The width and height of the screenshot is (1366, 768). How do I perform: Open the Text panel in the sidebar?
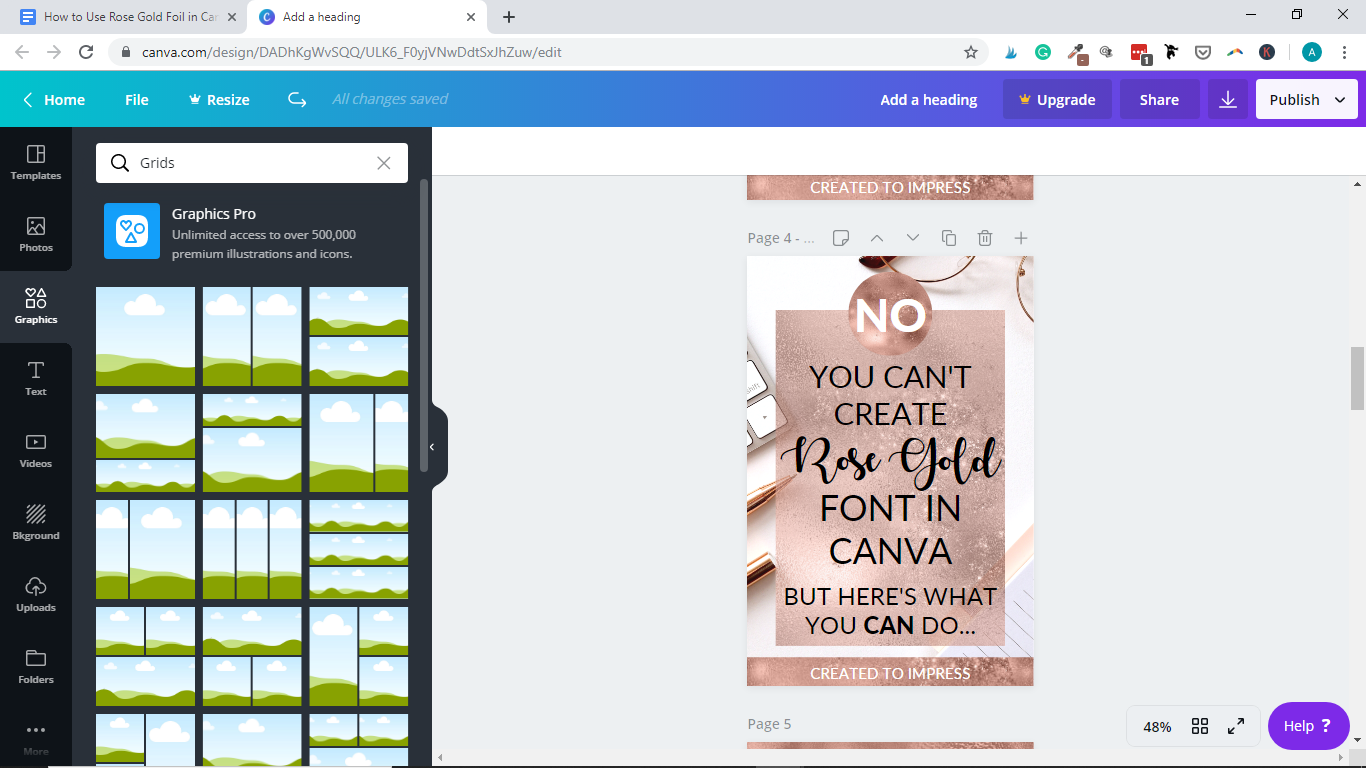point(36,378)
